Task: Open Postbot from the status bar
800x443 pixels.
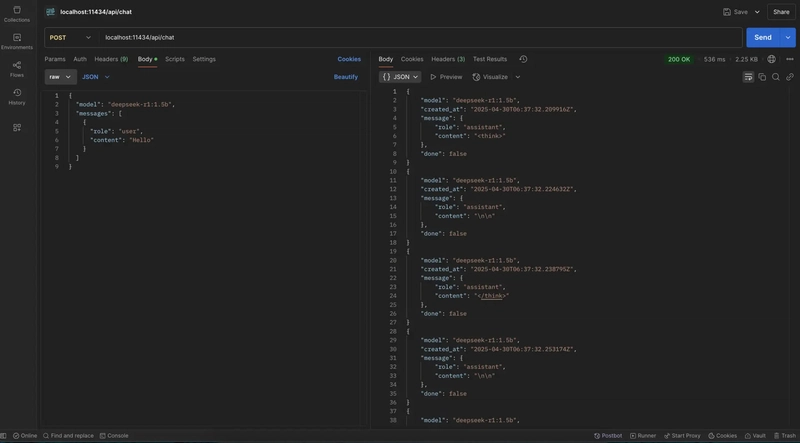Action: tap(608, 436)
